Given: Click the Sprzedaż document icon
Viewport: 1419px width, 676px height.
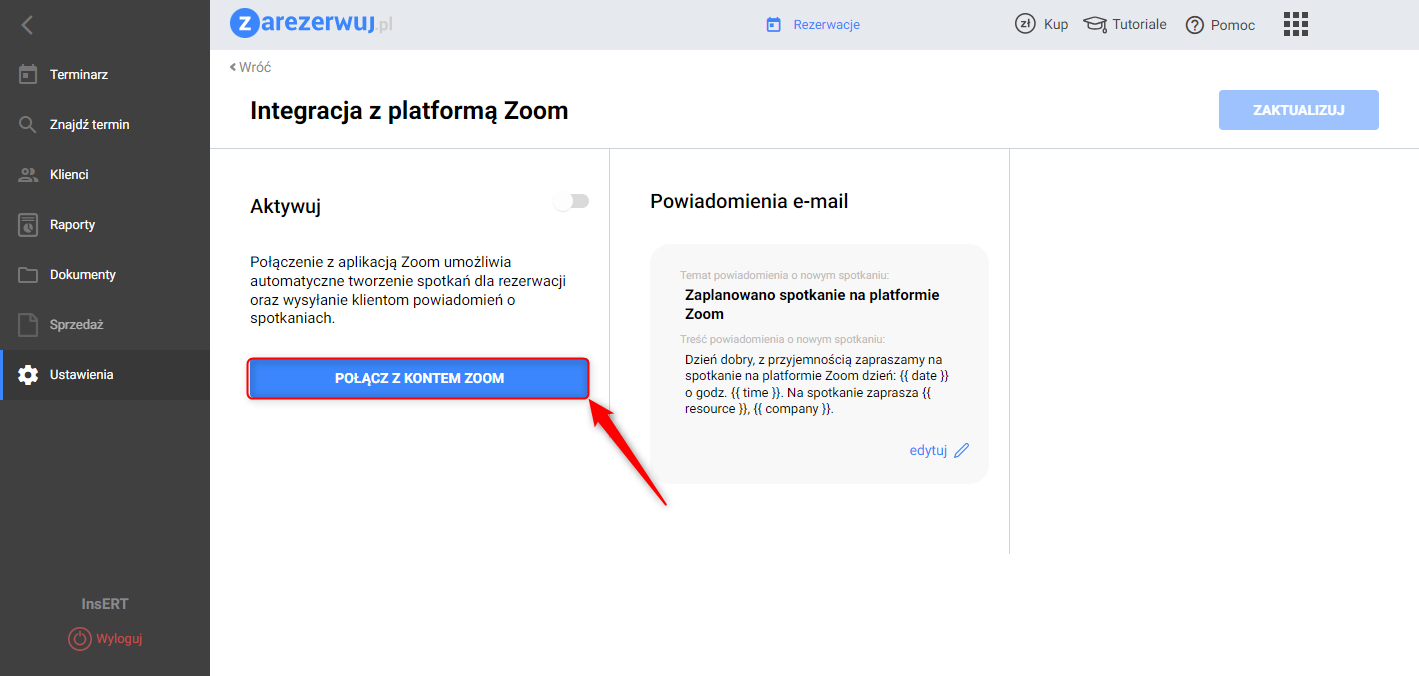Looking at the screenshot, I should [x=28, y=325].
